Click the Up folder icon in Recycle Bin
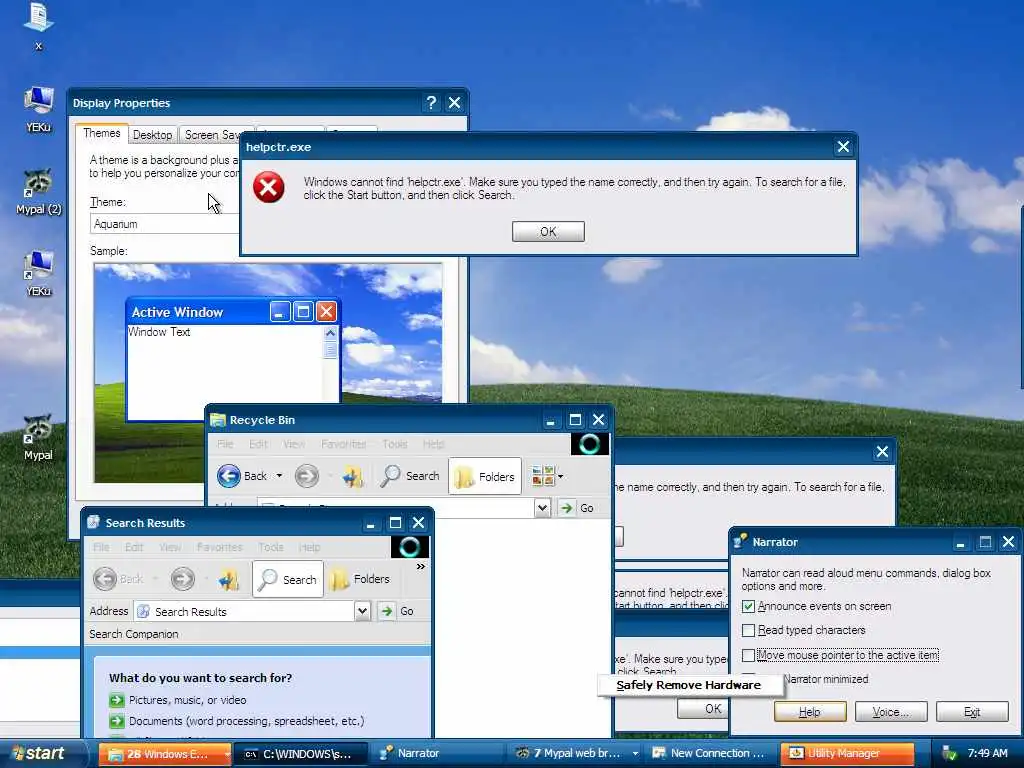Screen dimensions: 1024x768 353,477
